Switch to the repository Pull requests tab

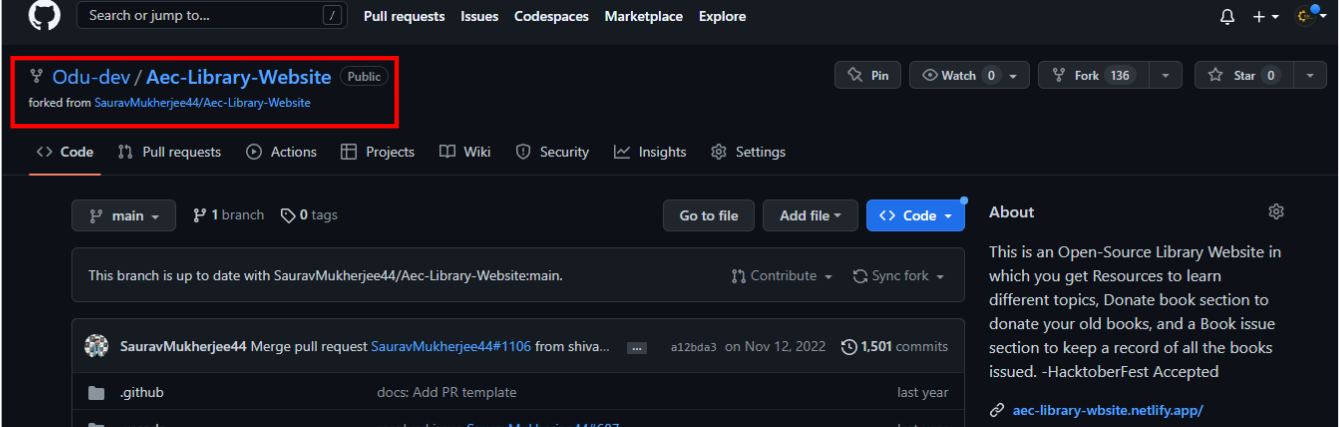[x=169, y=152]
